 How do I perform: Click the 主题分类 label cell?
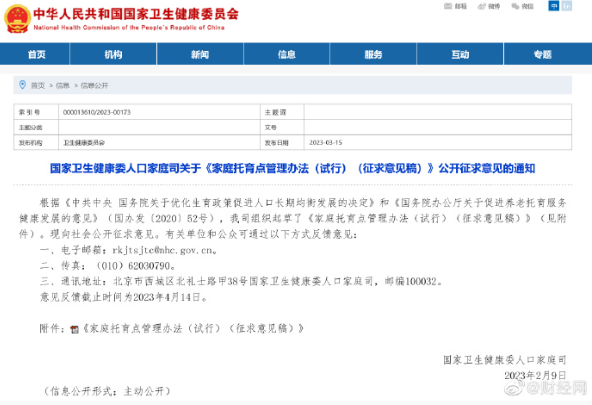click(x=36, y=127)
